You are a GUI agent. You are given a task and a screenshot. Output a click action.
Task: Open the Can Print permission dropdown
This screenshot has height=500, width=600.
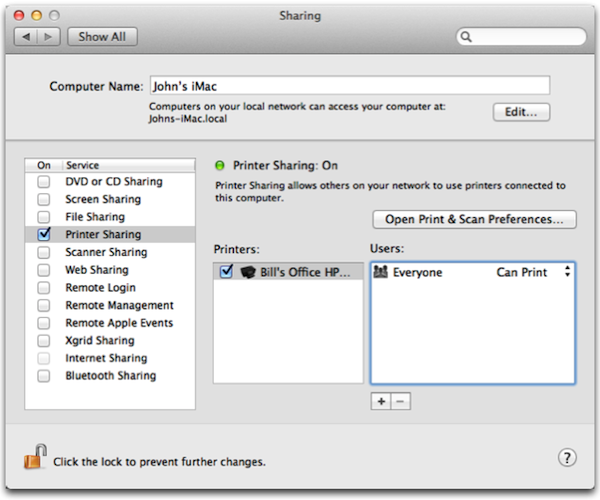click(567, 272)
